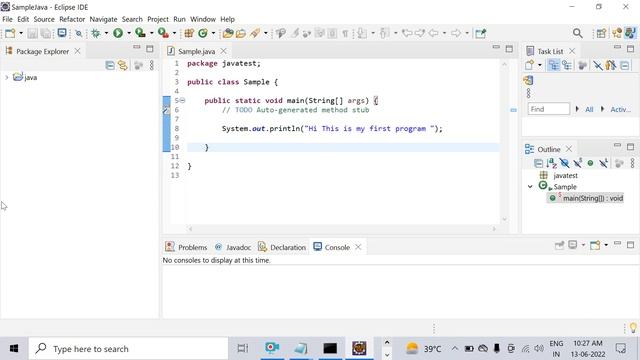Click the Find field in Task List

tap(549, 109)
